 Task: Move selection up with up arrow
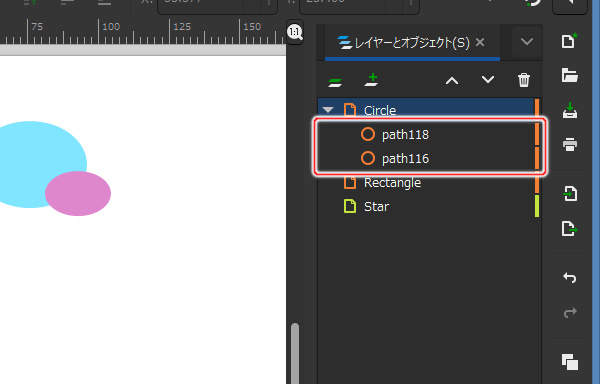[452, 81]
